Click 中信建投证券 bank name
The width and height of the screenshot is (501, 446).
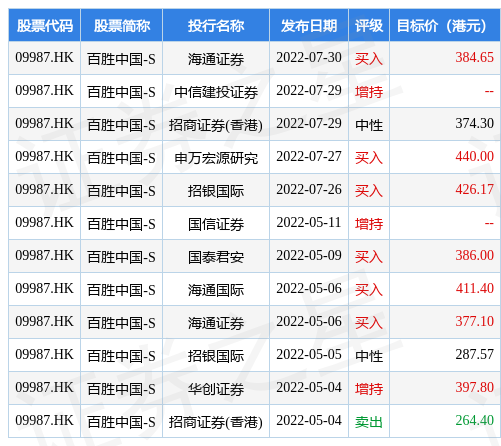pos(216,92)
